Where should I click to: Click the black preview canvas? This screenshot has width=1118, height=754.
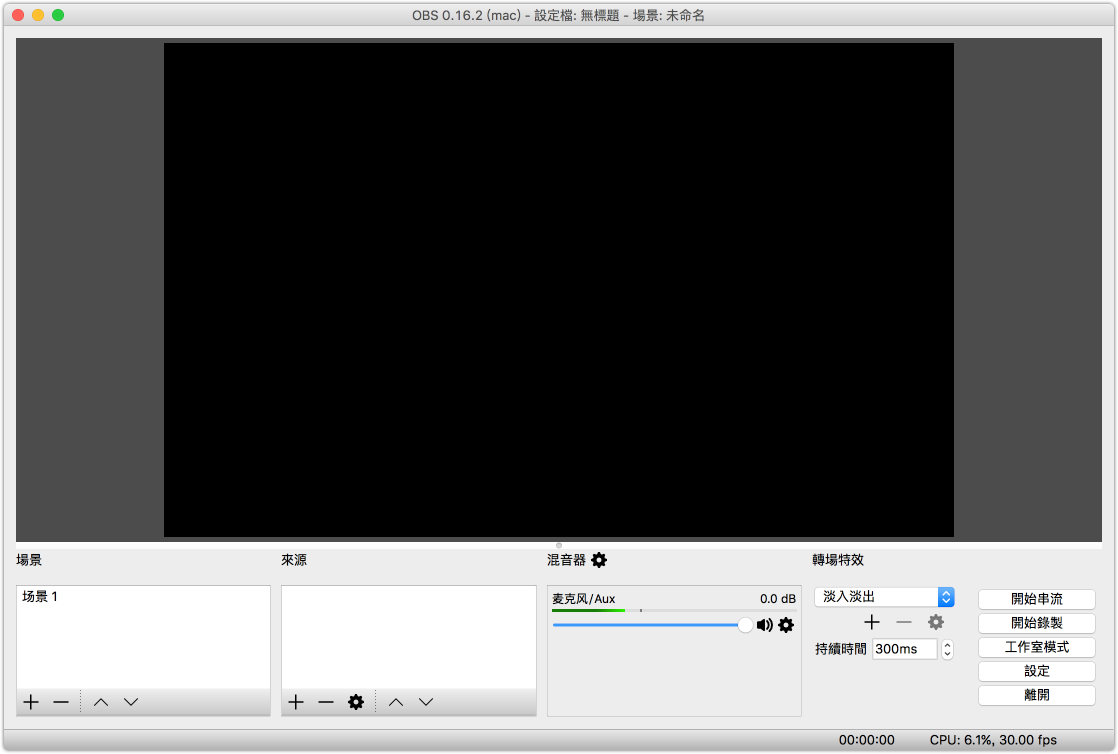tap(559, 290)
